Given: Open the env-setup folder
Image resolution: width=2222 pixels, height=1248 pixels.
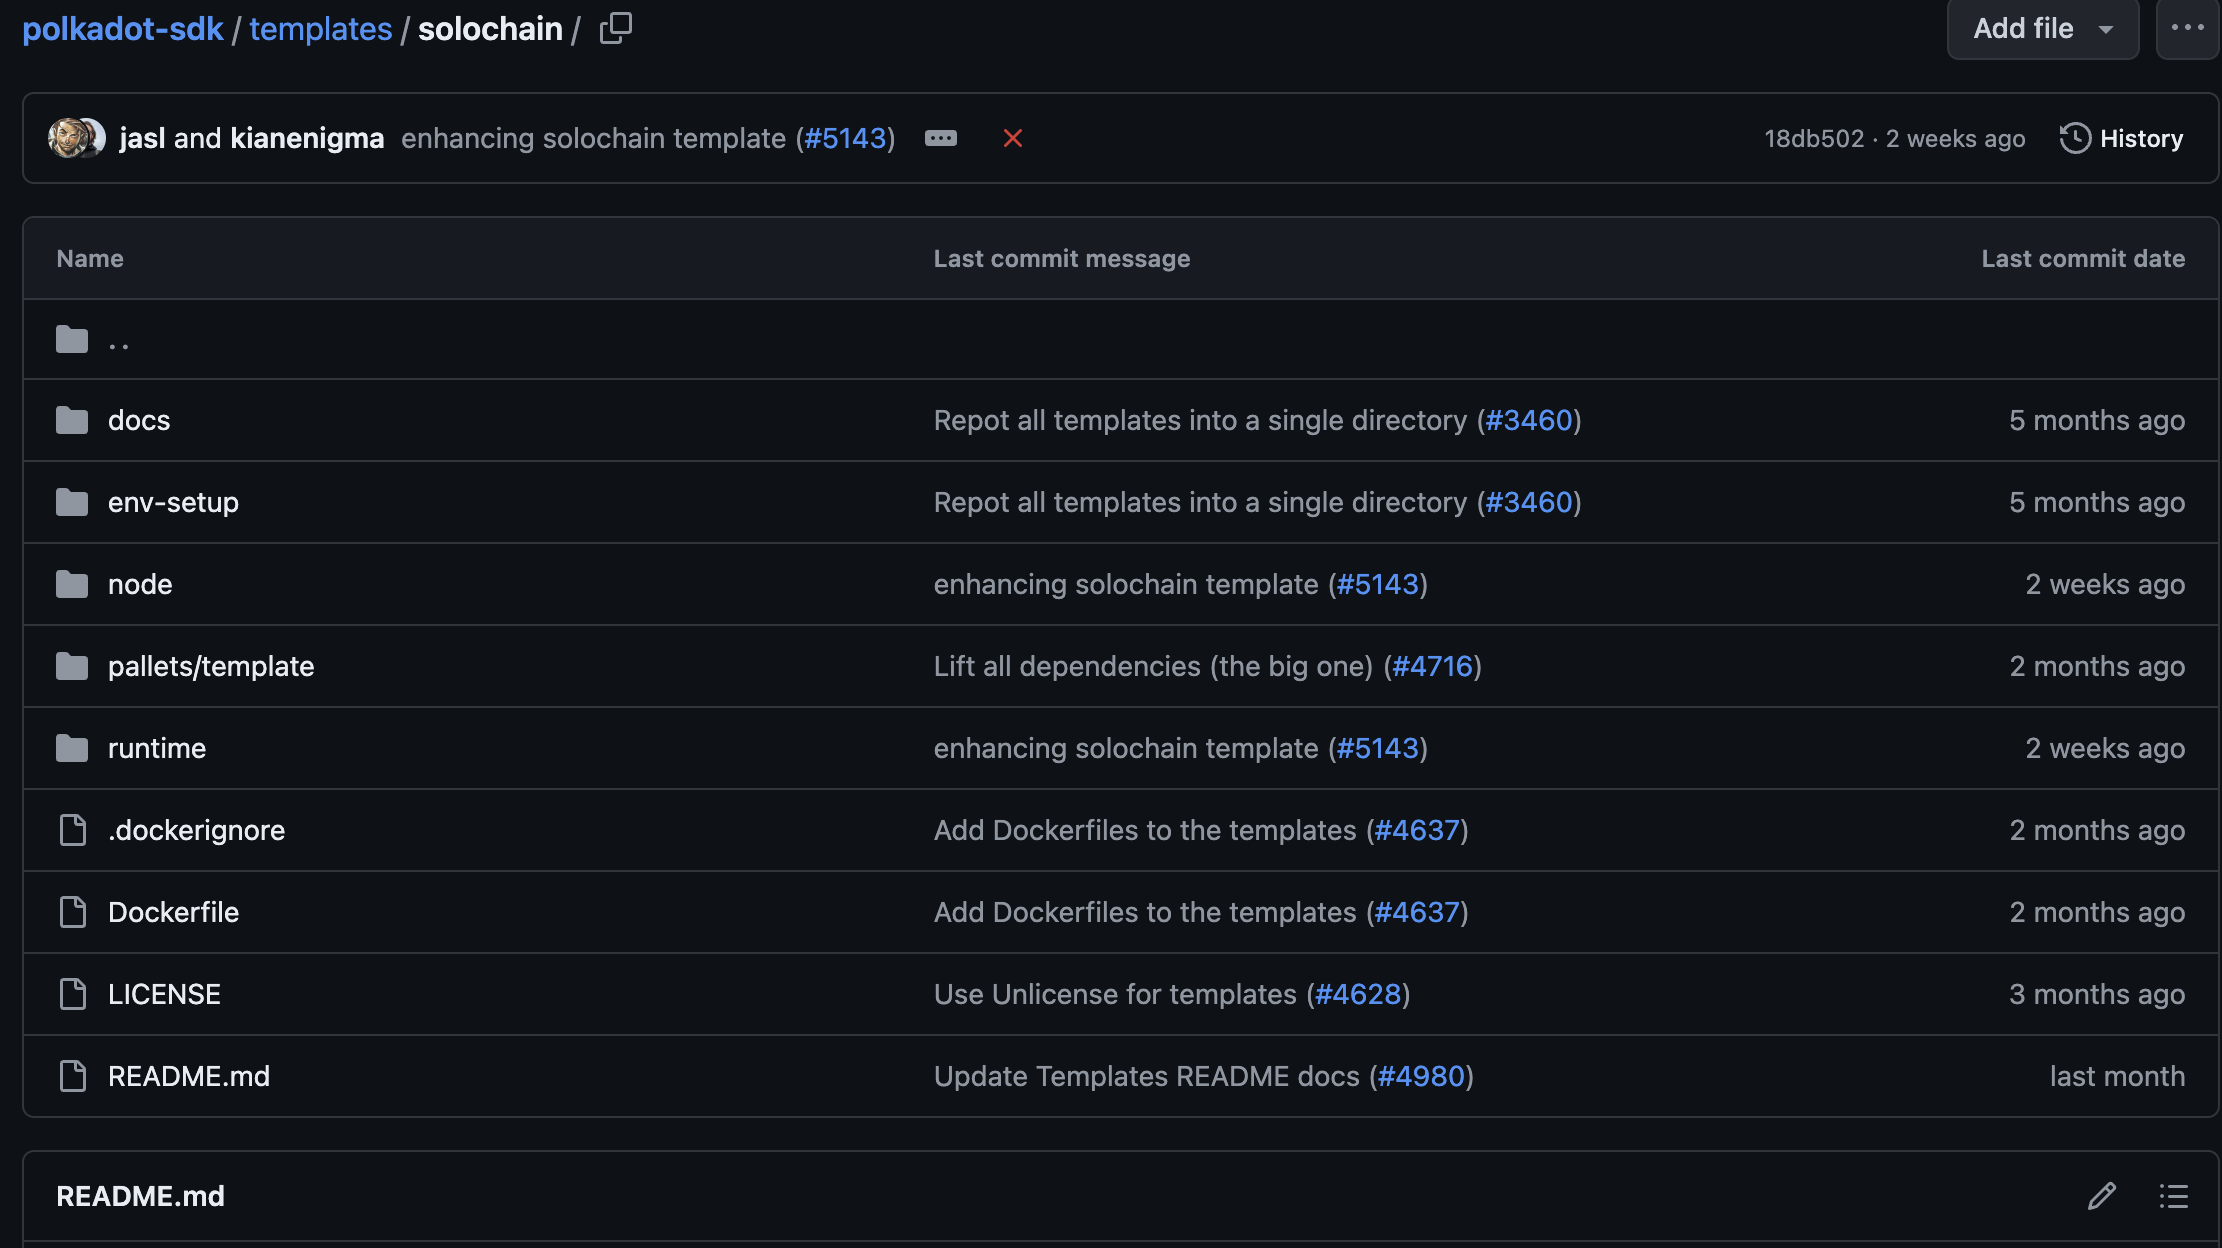Looking at the screenshot, I should tap(173, 502).
